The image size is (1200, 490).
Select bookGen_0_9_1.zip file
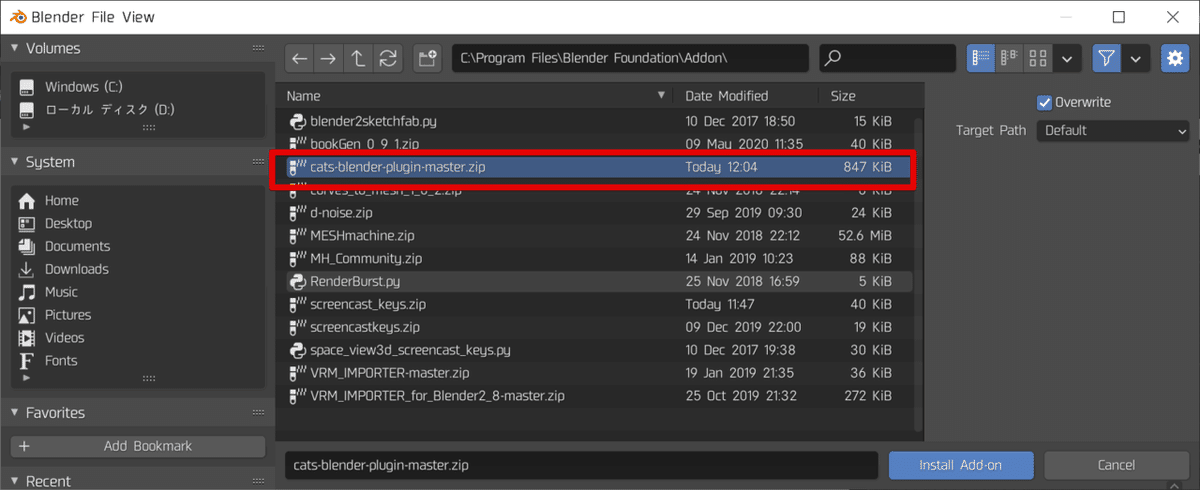click(594, 143)
